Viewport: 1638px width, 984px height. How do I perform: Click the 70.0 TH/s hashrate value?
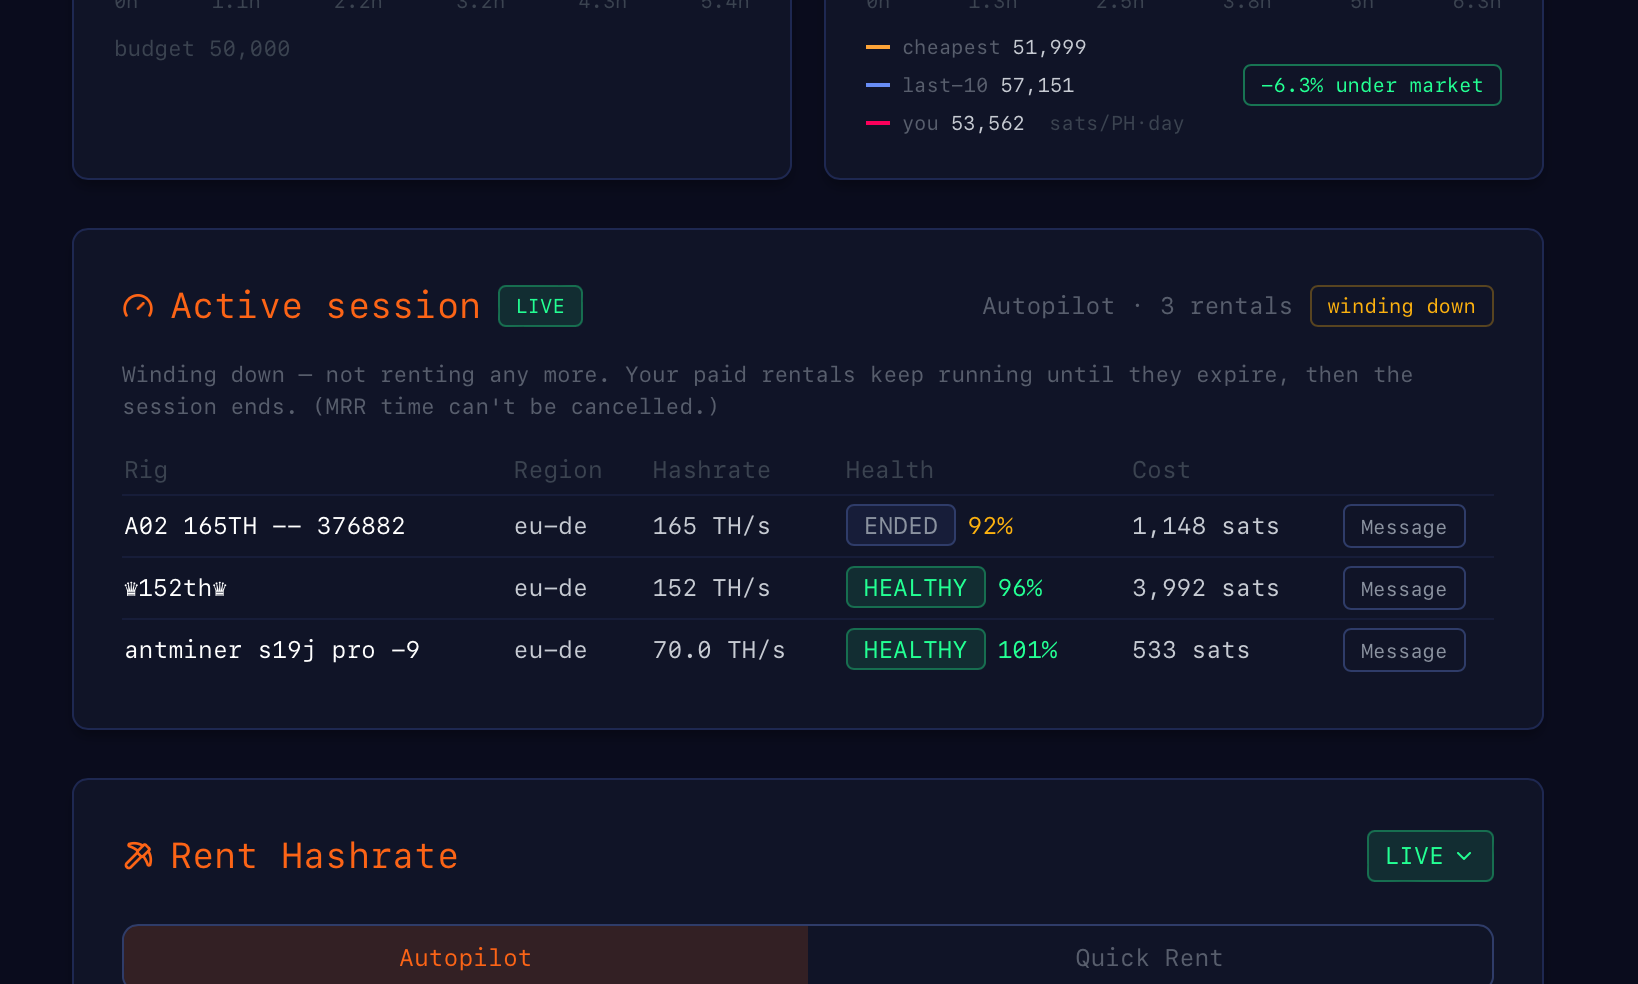click(x=719, y=650)
